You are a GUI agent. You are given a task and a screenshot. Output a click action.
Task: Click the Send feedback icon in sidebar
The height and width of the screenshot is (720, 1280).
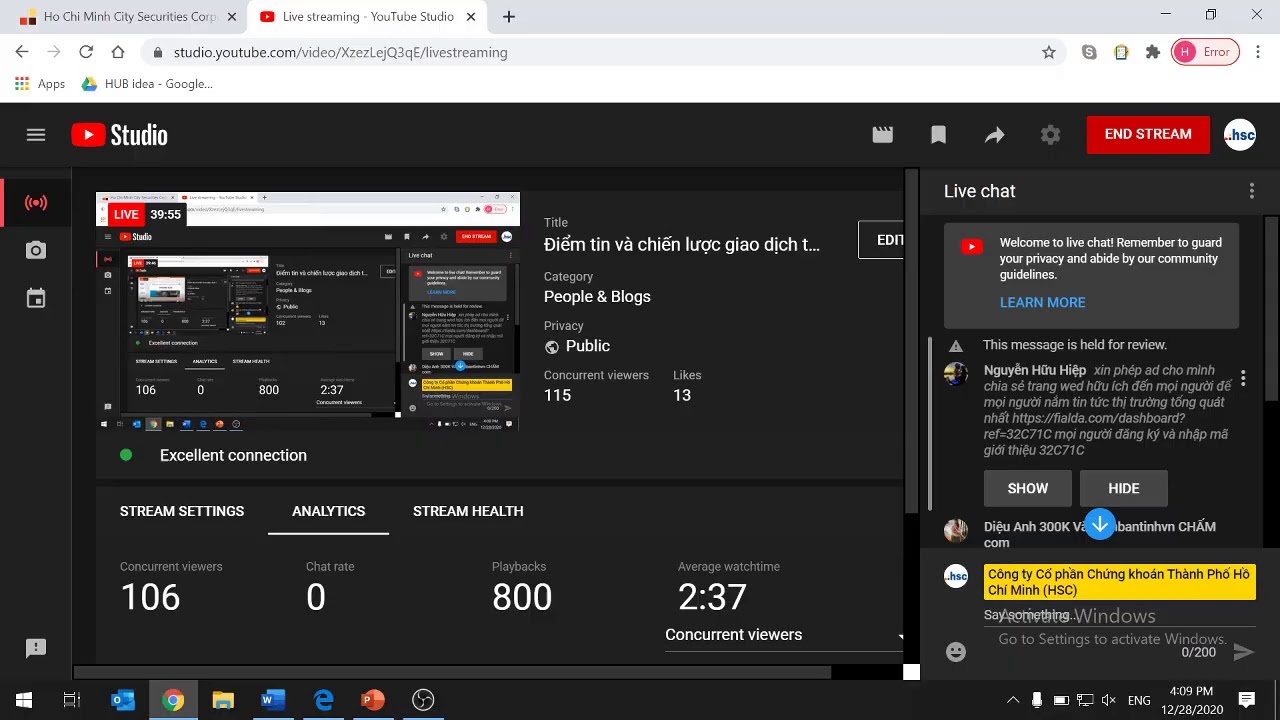coord(36,648)
